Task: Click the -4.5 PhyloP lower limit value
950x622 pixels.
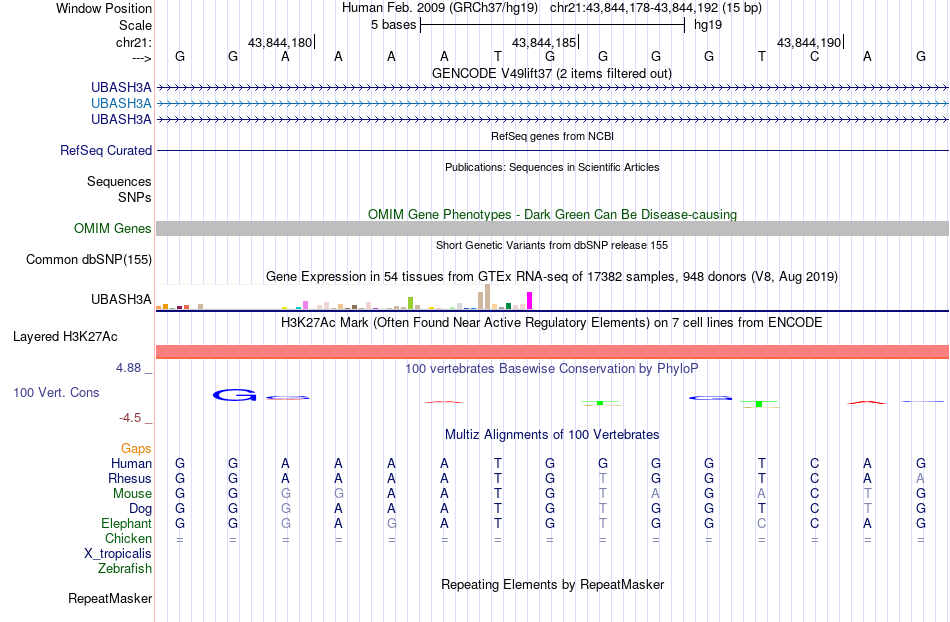Action: pyautogui.click(x=130, y=417)
